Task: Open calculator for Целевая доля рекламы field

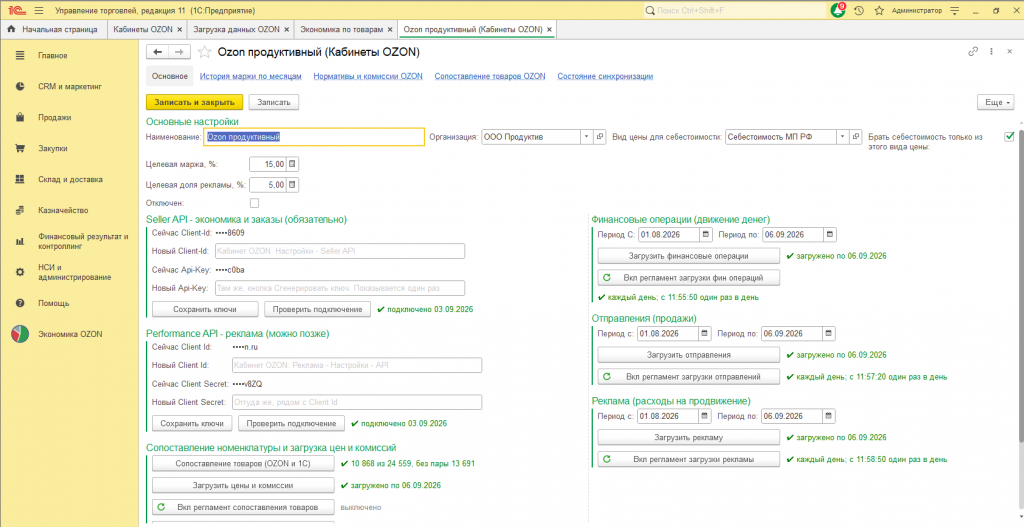Action: coord(293,185)
